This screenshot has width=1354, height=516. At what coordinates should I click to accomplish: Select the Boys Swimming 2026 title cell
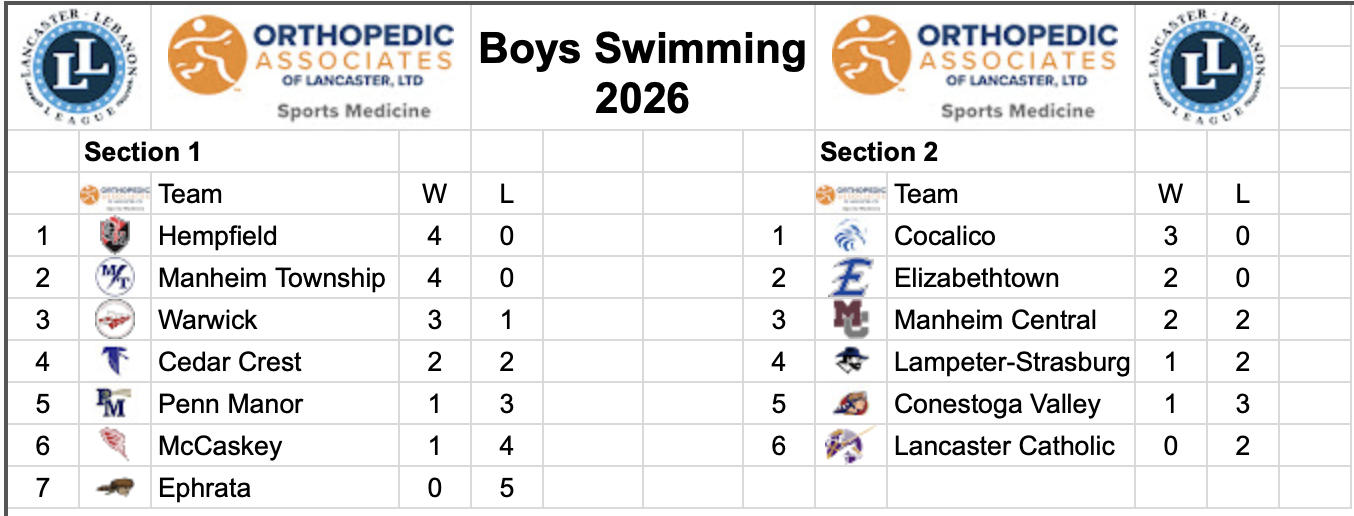click(x=642, y=72)
